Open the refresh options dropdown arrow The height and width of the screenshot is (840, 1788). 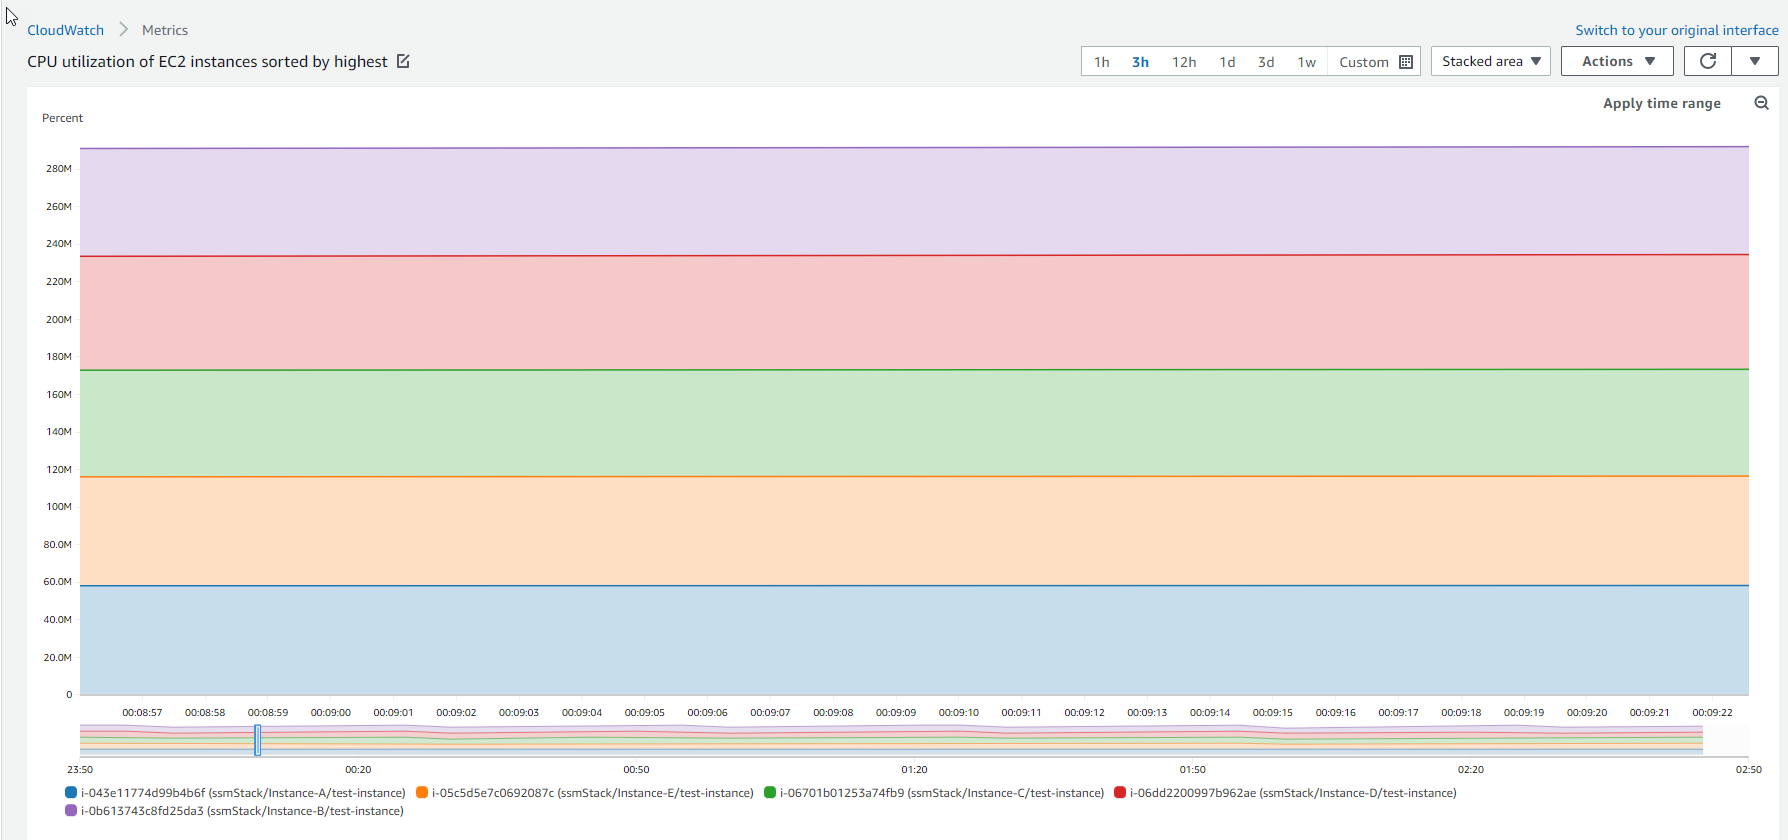point(1755,61)
